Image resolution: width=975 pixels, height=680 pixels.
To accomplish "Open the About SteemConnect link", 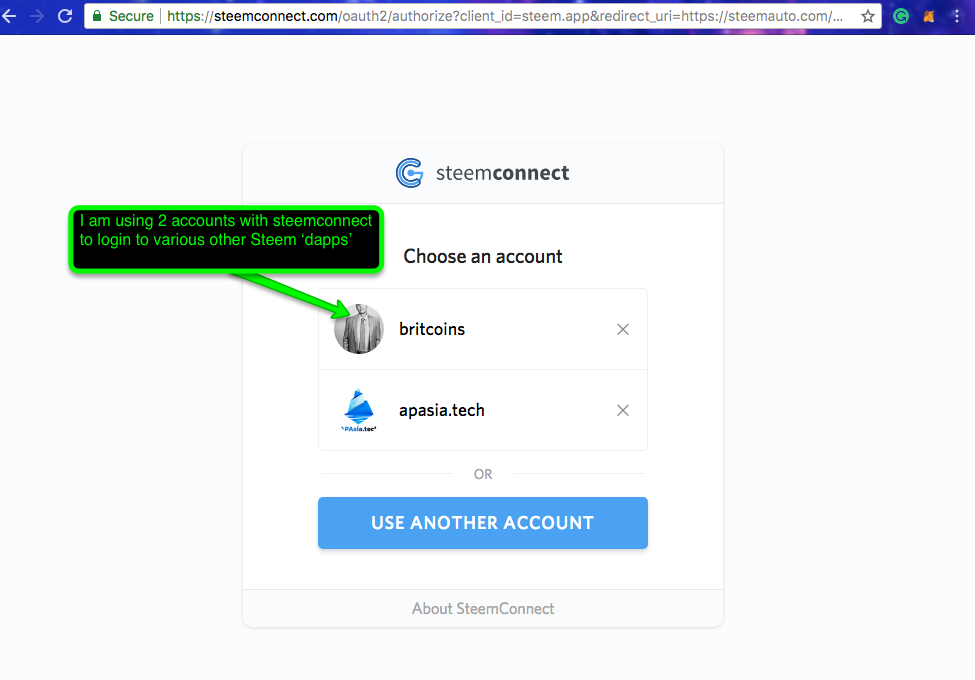I will point(483,609).
